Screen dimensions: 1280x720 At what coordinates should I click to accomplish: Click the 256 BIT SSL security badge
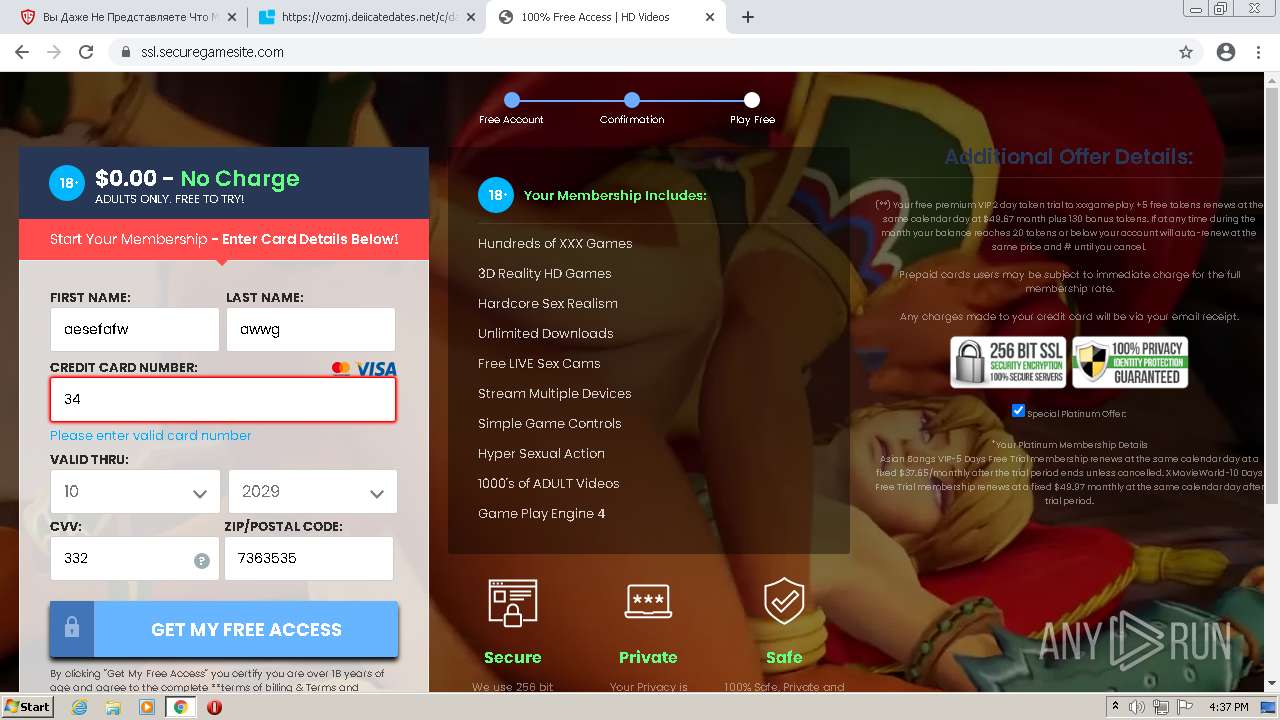[1008, 362]
